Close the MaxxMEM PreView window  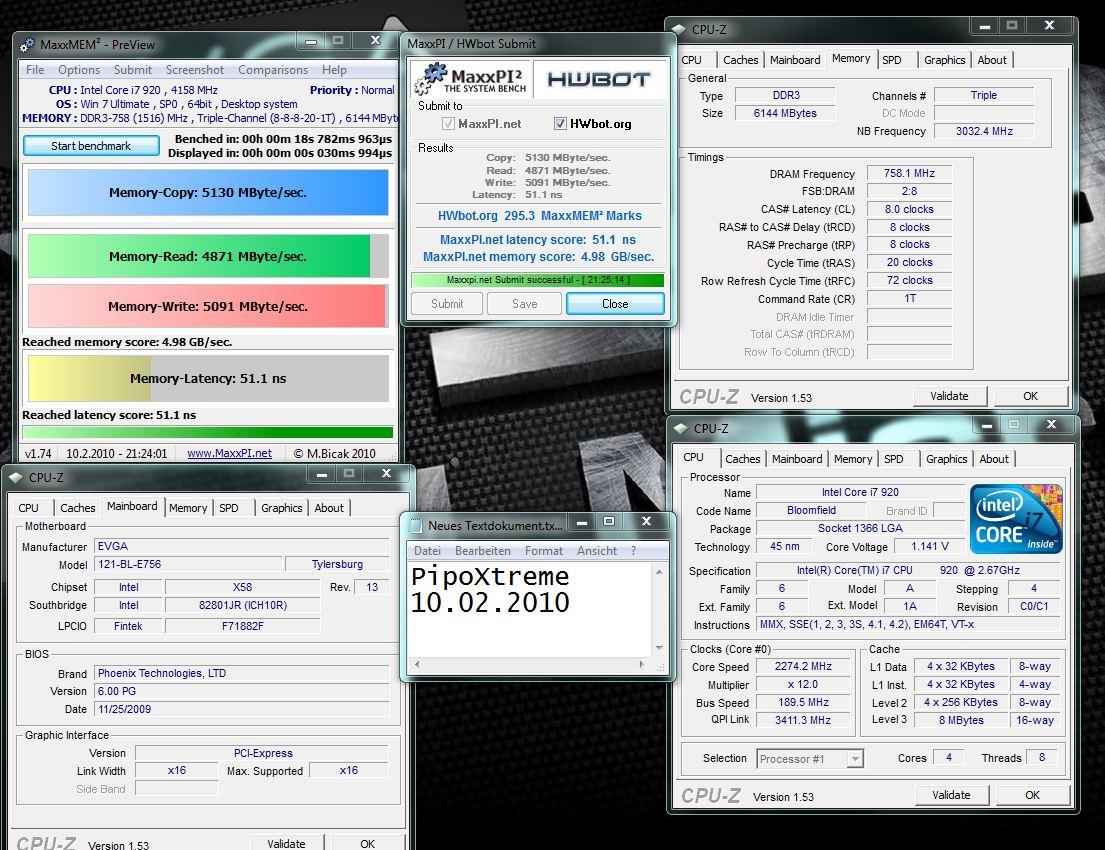tap(376, 41)
